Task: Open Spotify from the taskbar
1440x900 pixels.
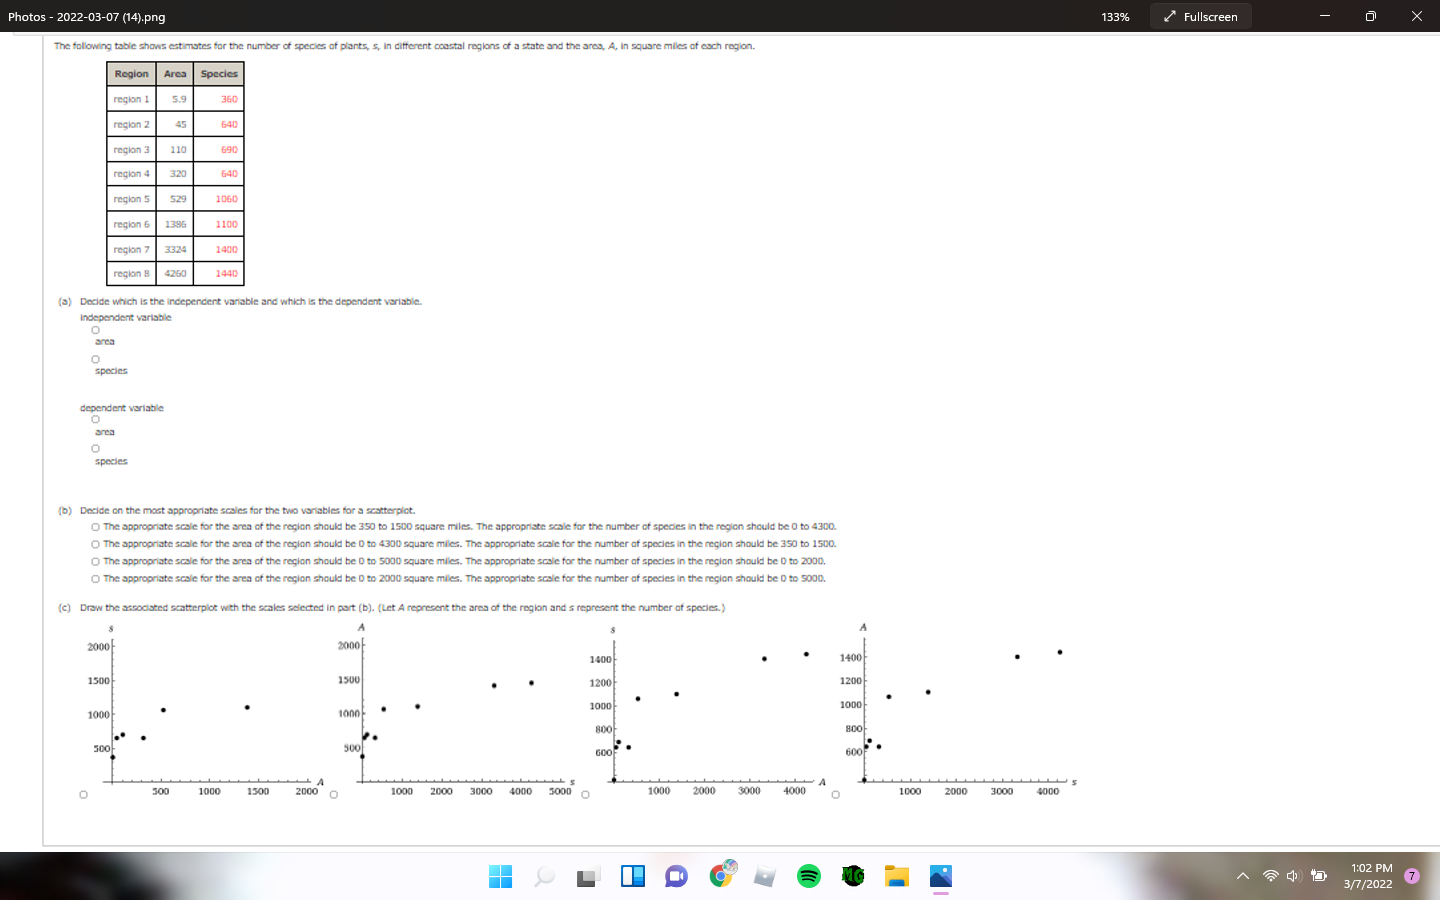Action: click(808, 877)
